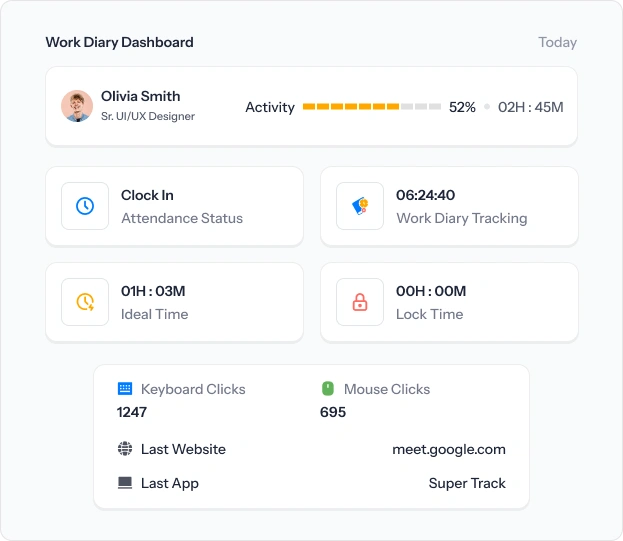The width and height of the screenshot is (623, 541).
Task: Click the Sr. UI/UX Designer title
Action: [x=148, y=116]
